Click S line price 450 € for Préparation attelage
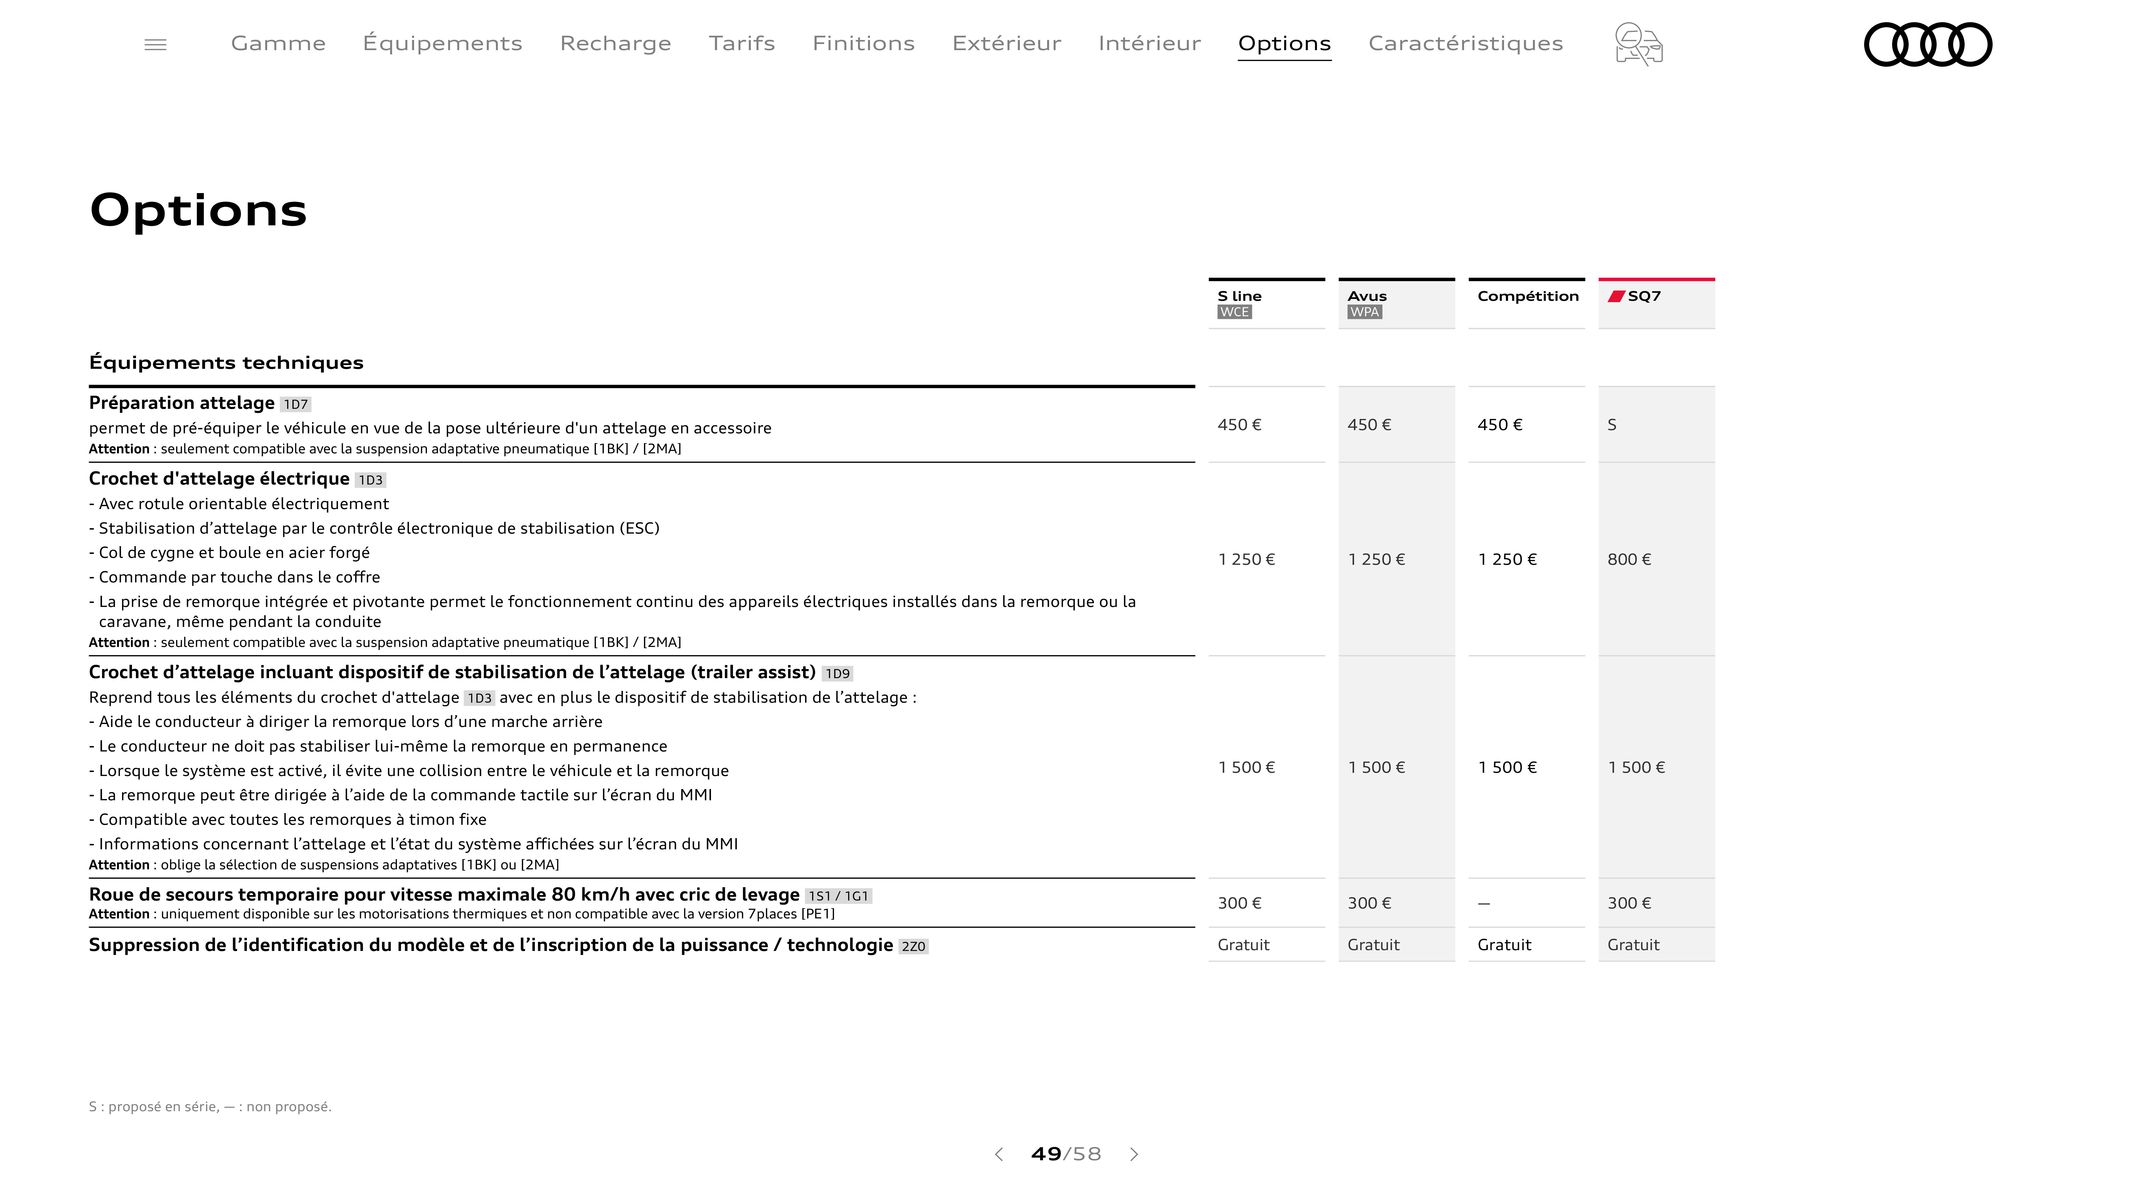The width and height of the screenshot is (2133, 1200). 1239,425
